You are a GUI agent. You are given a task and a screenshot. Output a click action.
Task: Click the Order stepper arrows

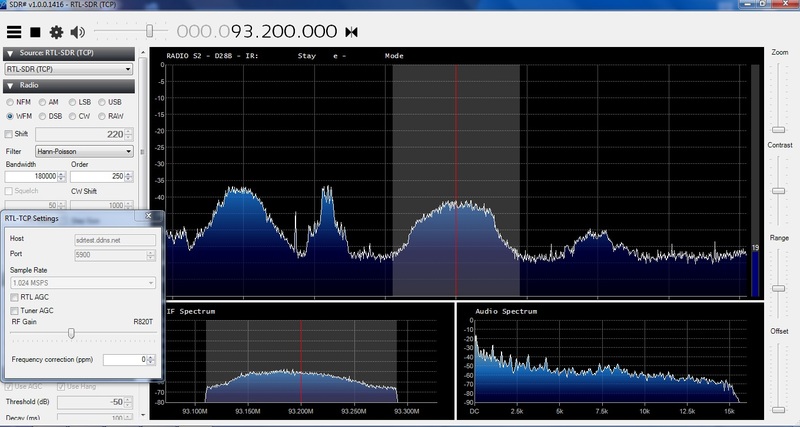pyautogui.click(x=129, y=177)
